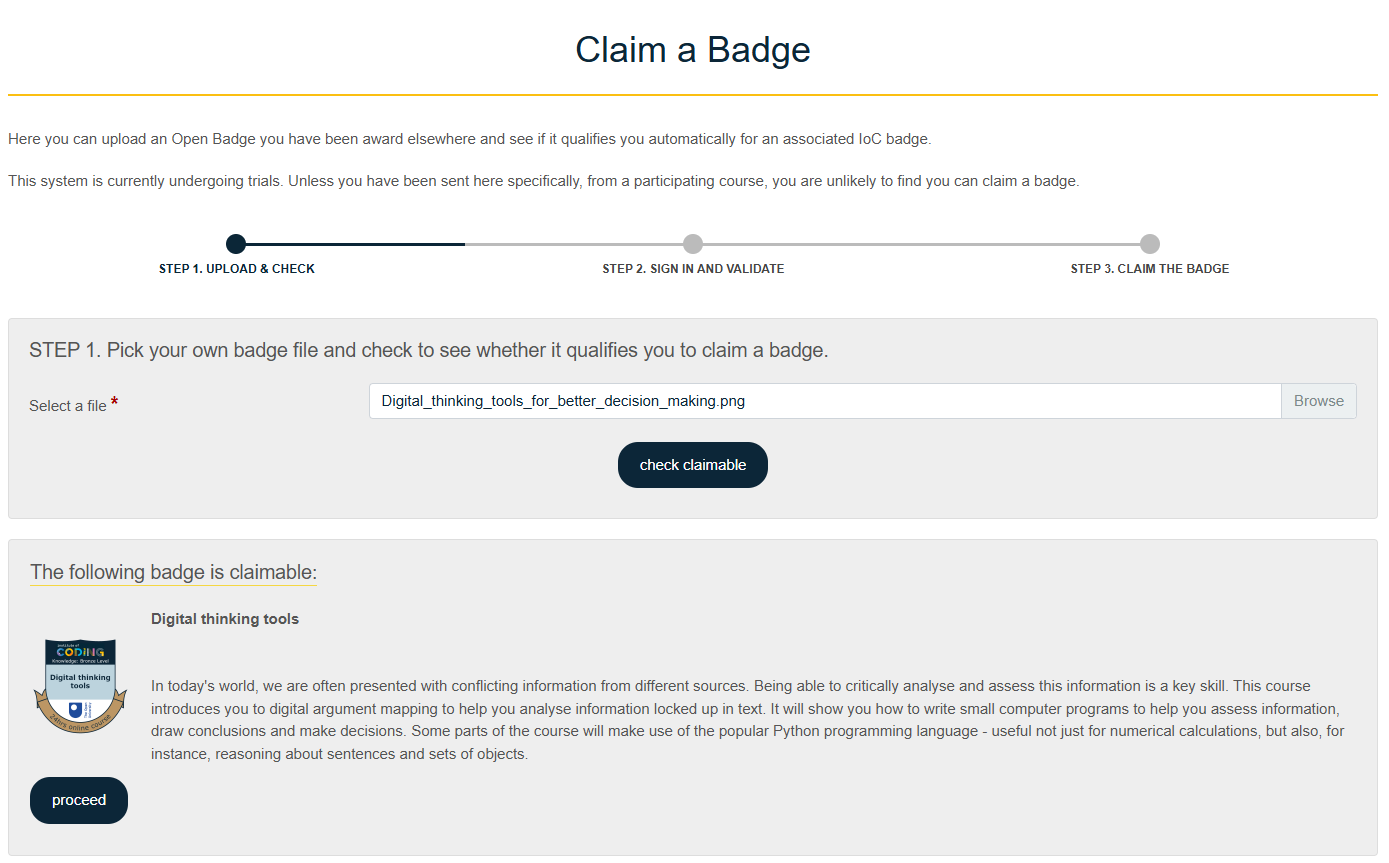Click the Step 1 progress circle
Image resolution: width=1389 pixels, height=863 pixels.
(236, 244)
